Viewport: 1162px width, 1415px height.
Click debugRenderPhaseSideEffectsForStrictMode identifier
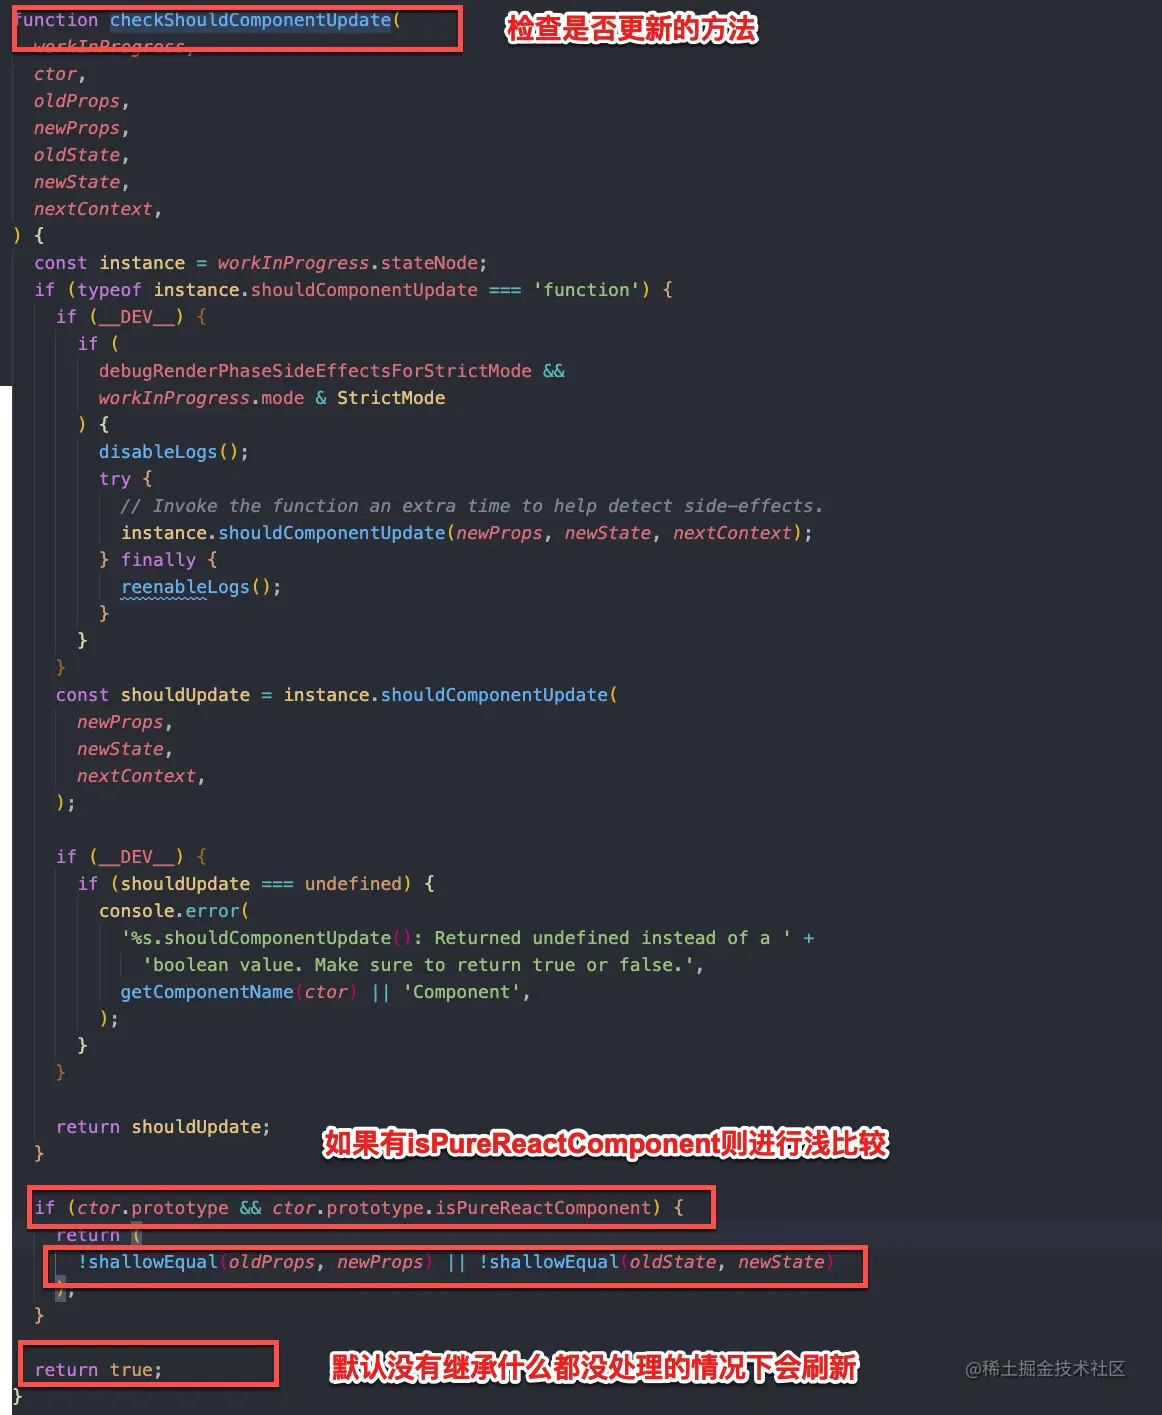point(315,371)
